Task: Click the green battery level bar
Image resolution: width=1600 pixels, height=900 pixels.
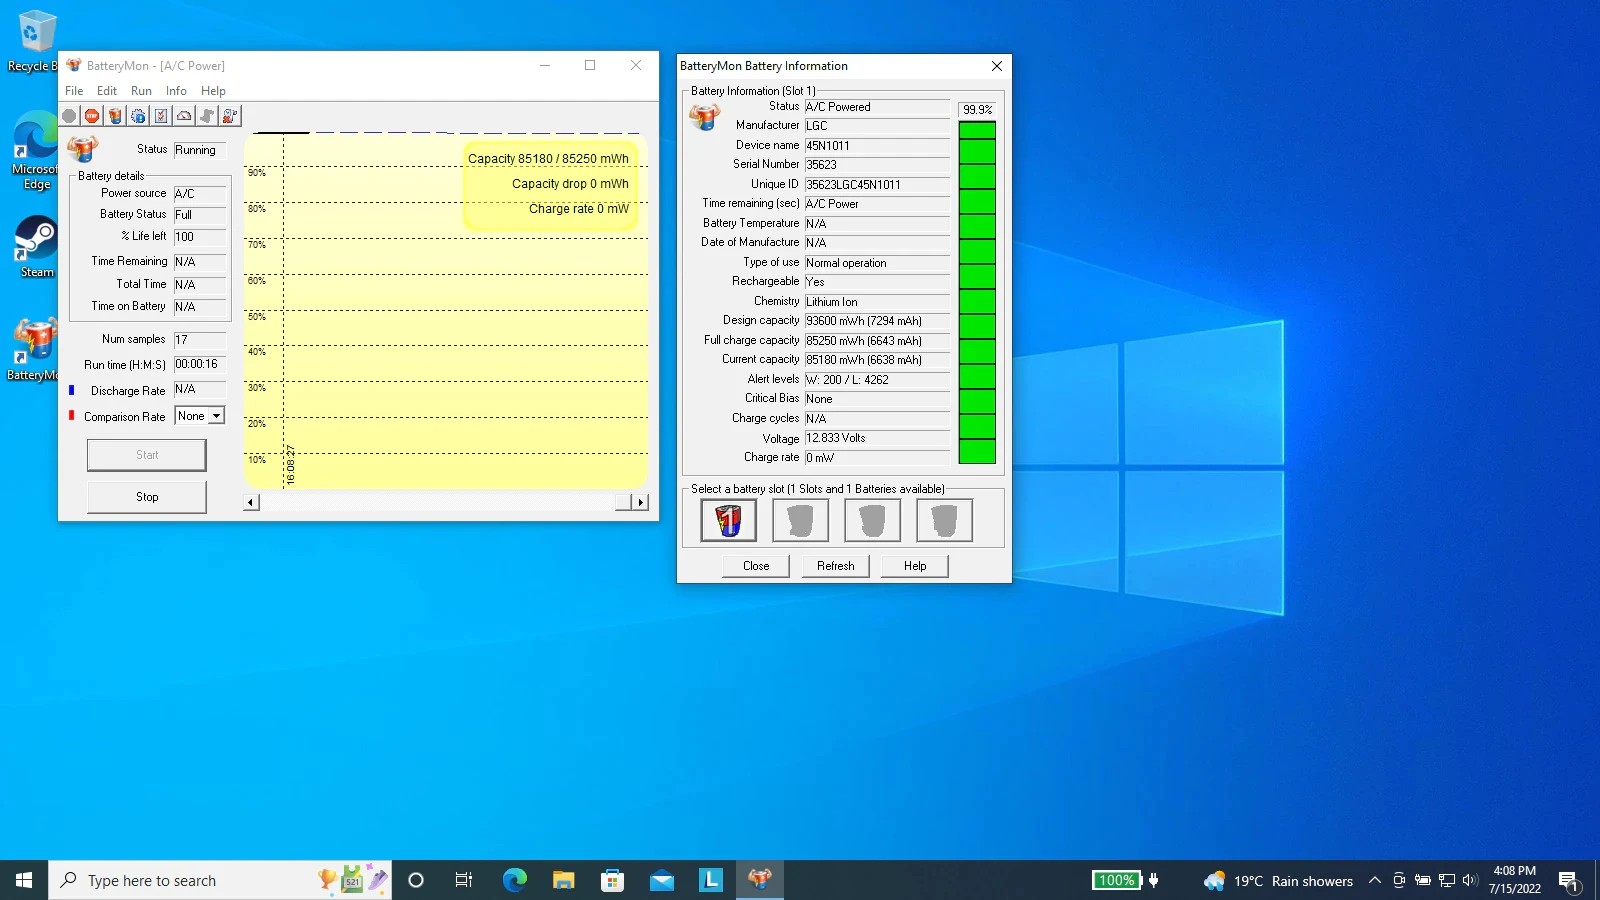Action: (977, 292)
